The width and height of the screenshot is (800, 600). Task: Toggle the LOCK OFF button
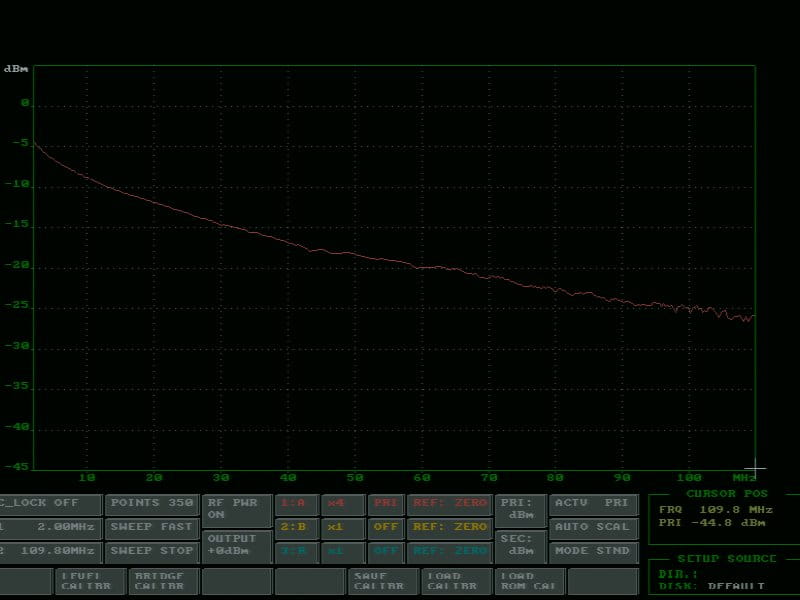pos(50,502)
